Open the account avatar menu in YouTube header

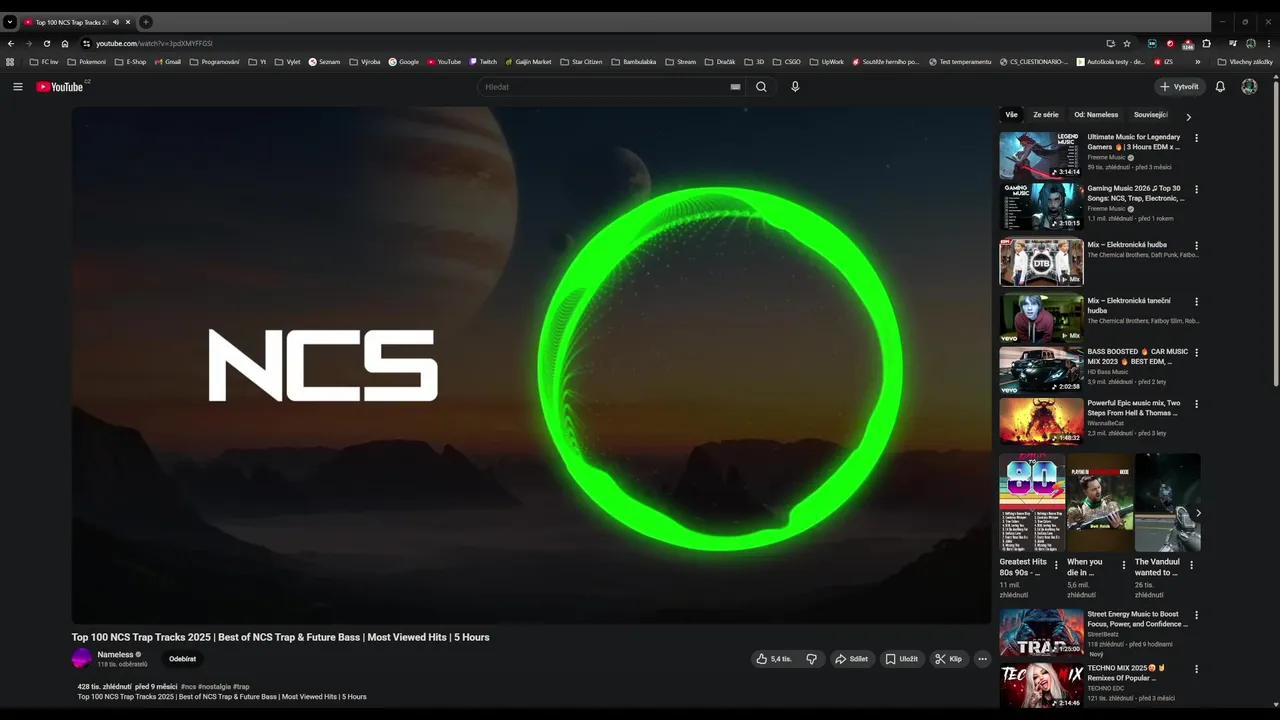pos(1249,87)
